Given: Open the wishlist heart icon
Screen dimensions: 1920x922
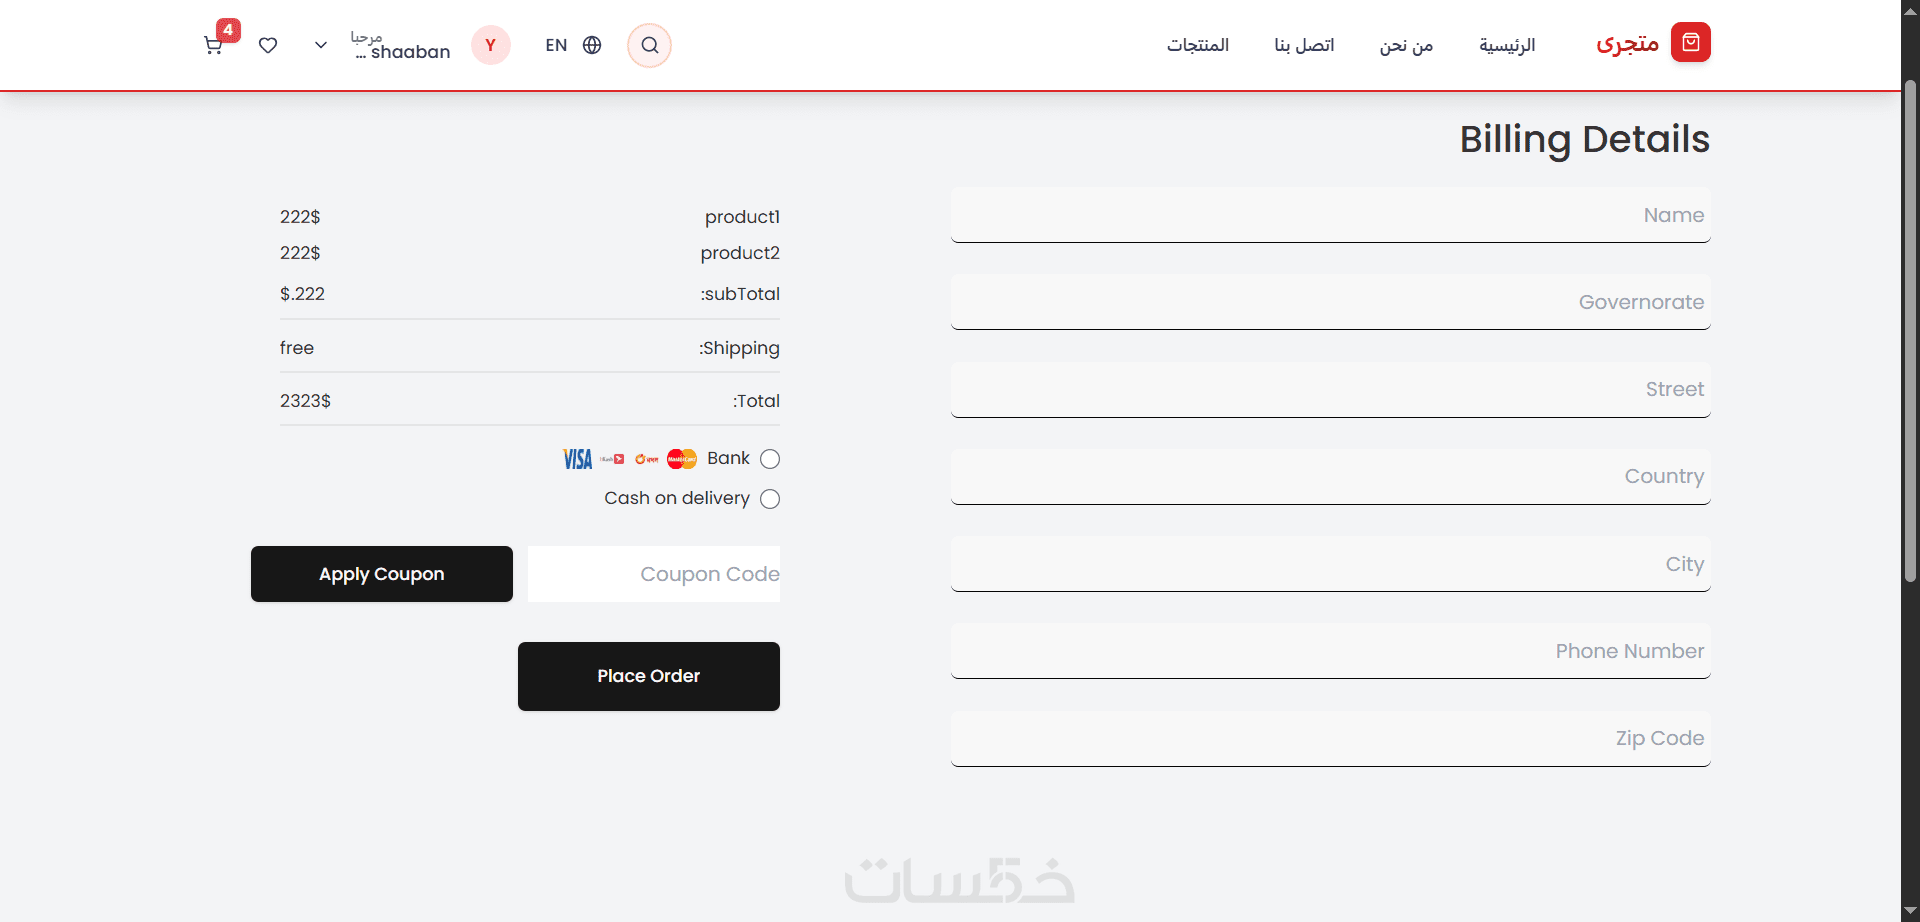Looking at the screenshot, I should [x=268, y=45].
